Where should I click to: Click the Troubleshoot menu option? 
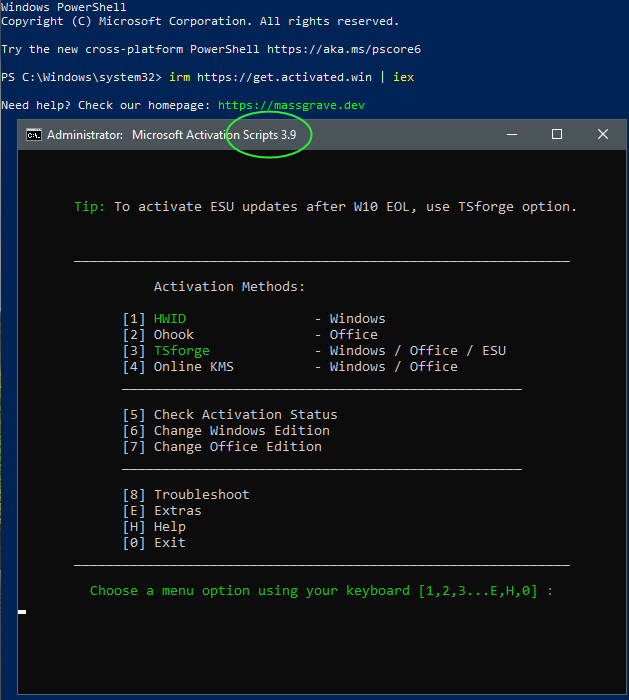tap(201, 494)
